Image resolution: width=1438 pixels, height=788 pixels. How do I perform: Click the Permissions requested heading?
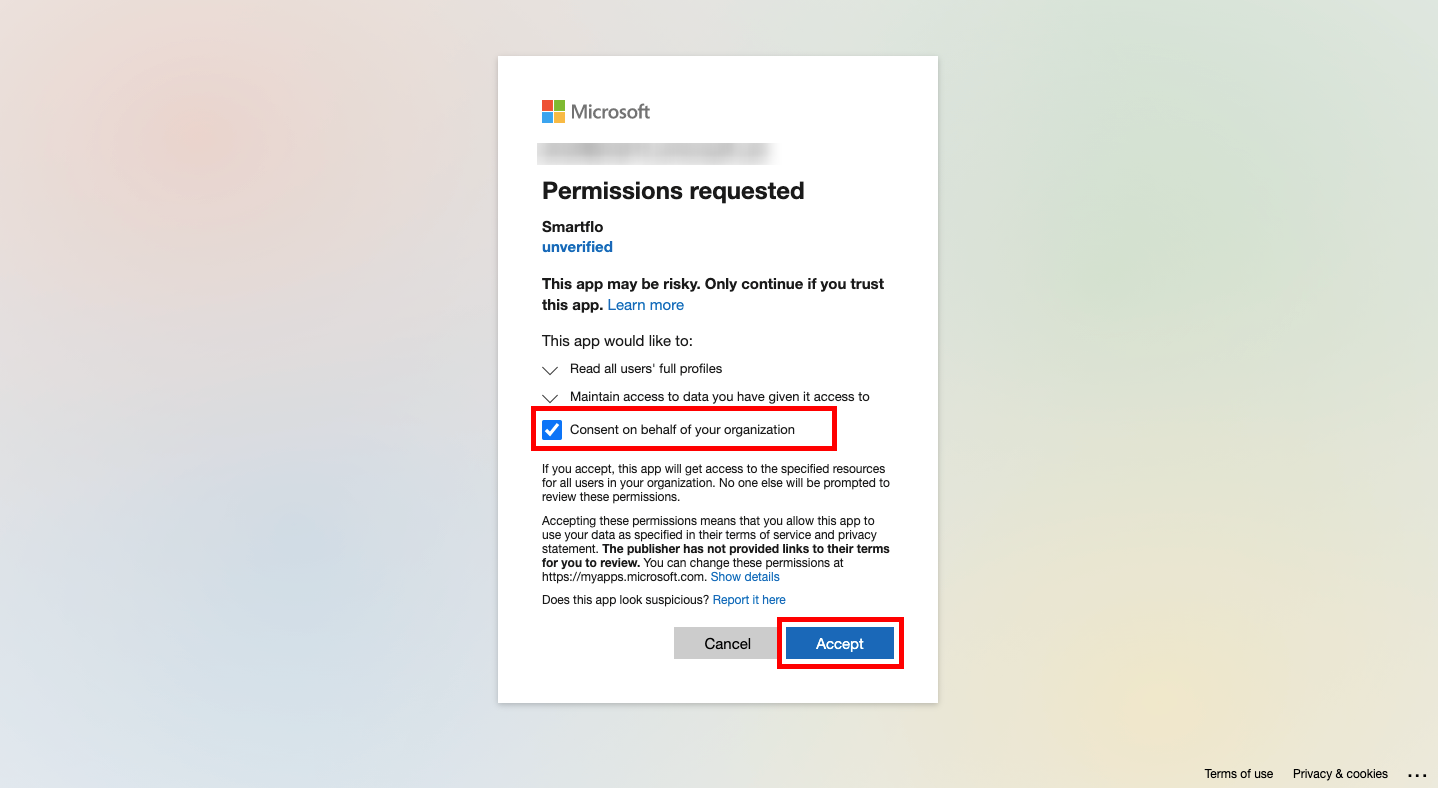click(x=673, y=191)
